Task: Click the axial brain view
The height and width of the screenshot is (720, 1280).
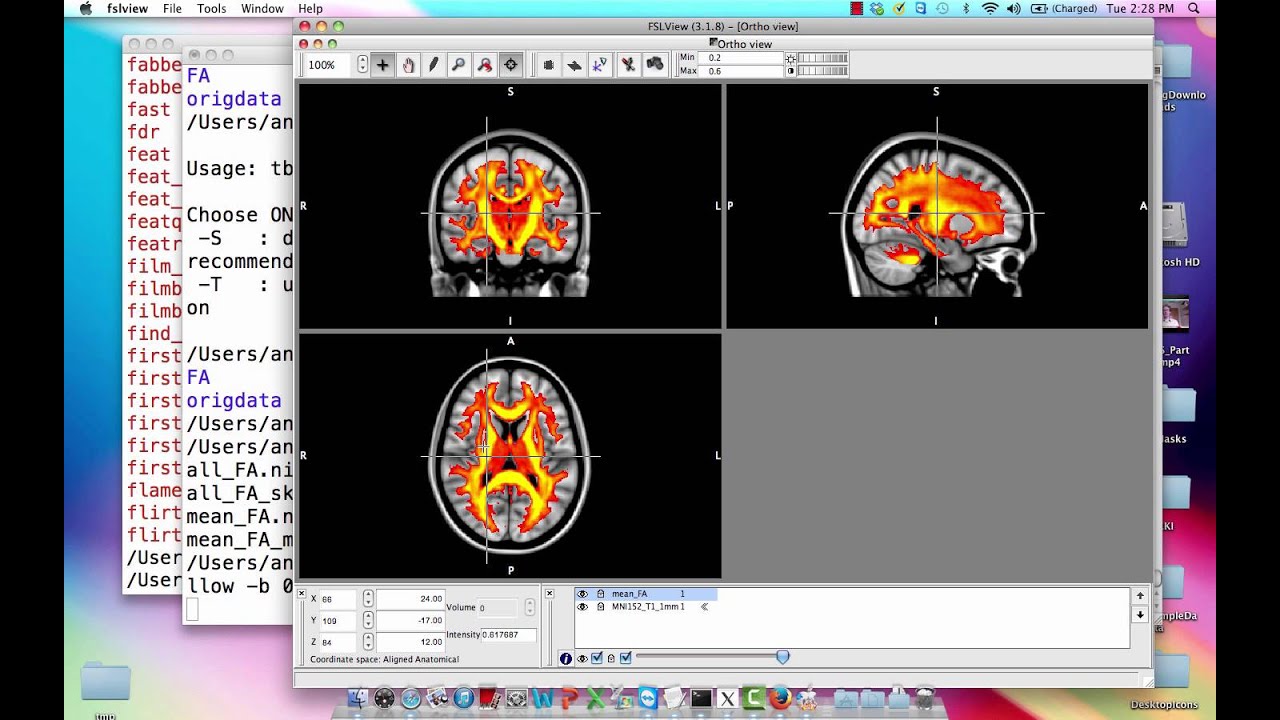Action: [x=510, y=456]
